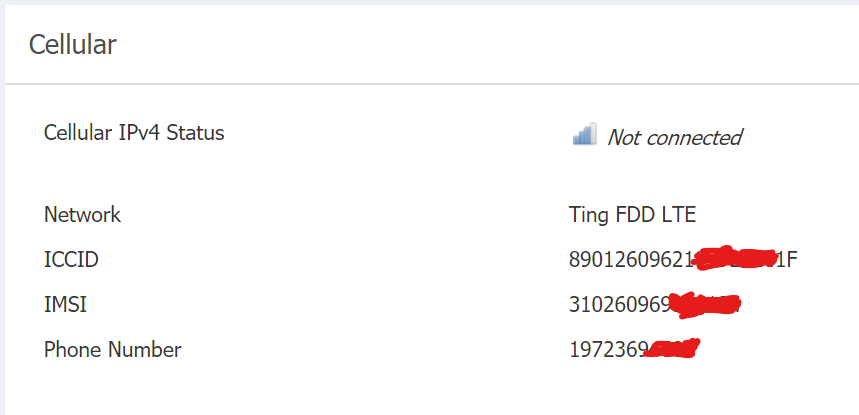Viewport: 859px width, 415px height.
Task: Click the blank area below the Phone Number row
Action: (x=430, y=392)
